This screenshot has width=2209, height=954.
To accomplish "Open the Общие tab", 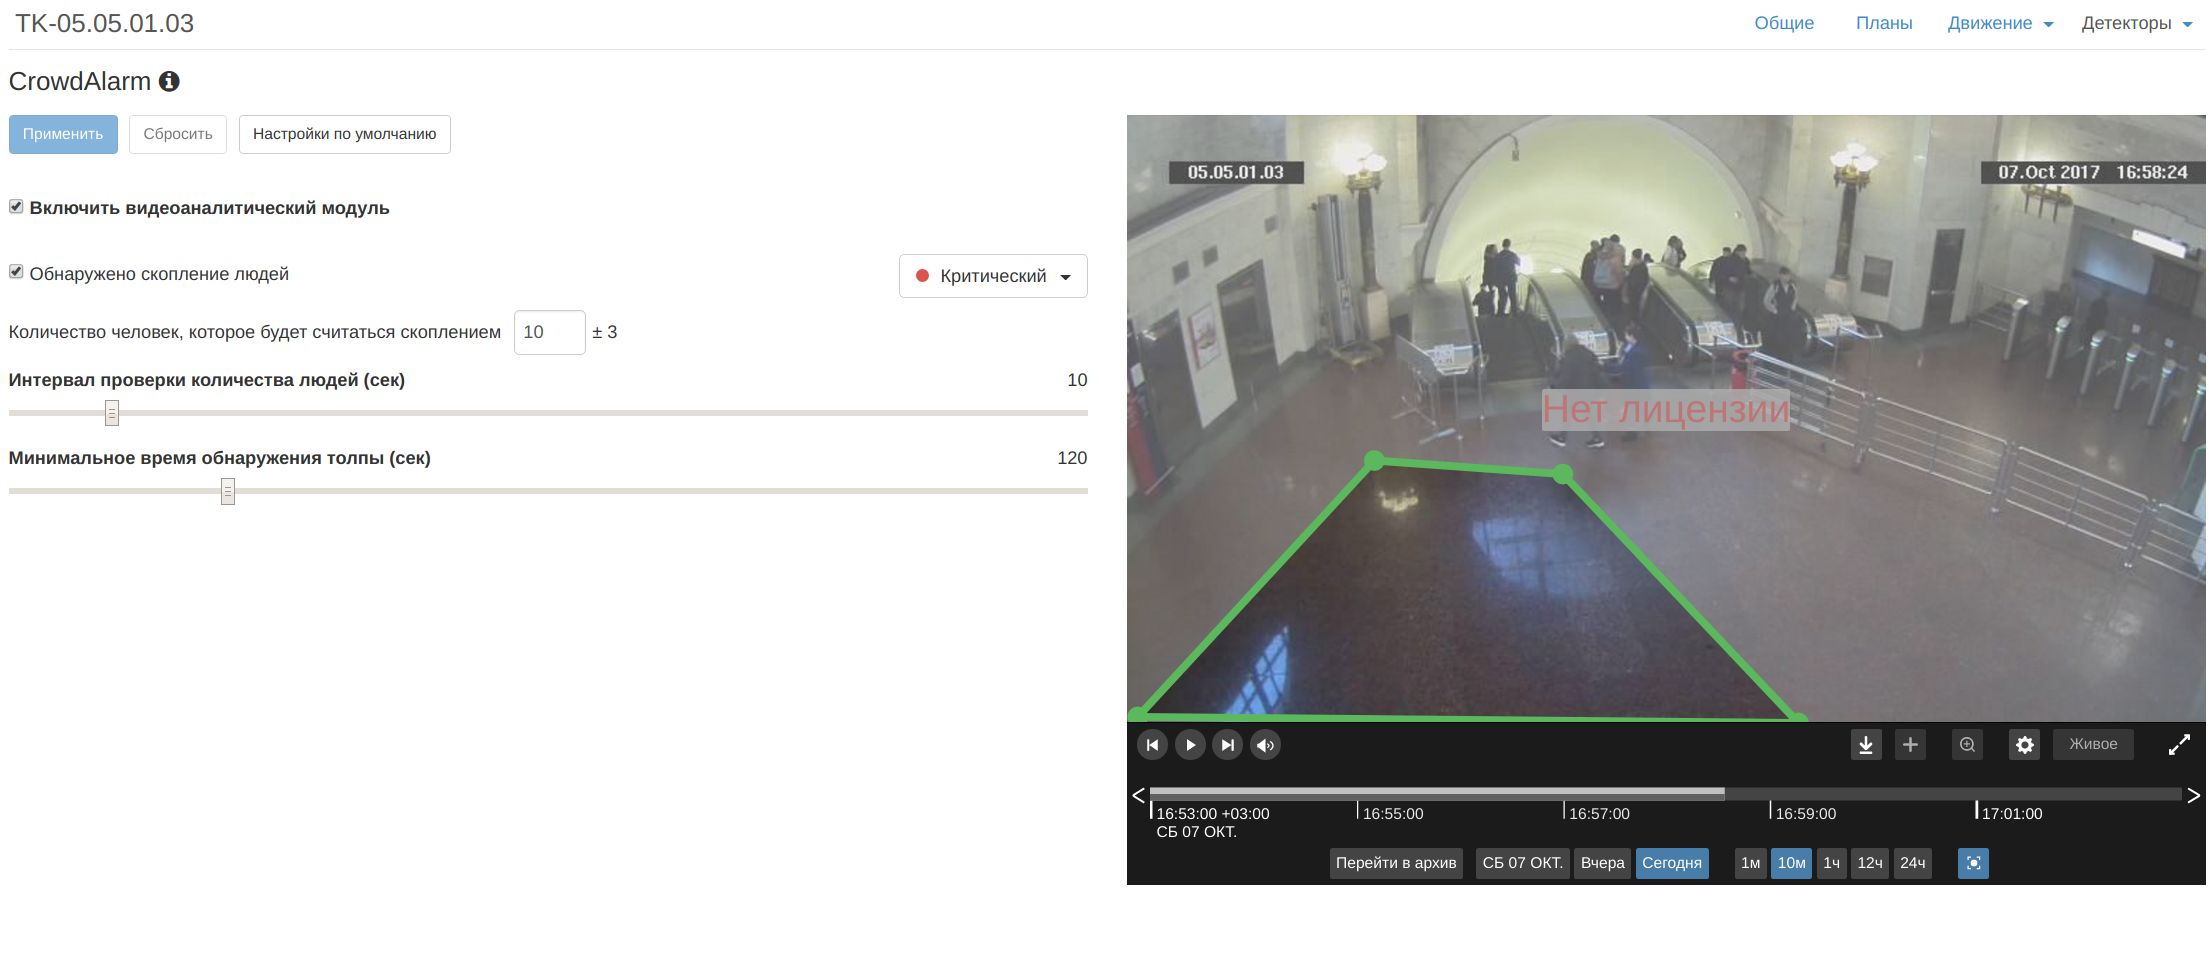I will tap(1784, 23).
